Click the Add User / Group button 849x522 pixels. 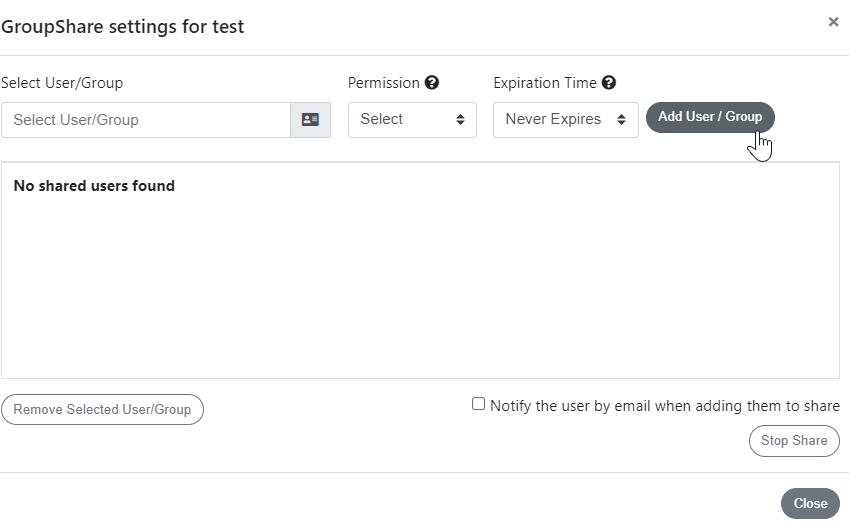(x=710, y=117)
